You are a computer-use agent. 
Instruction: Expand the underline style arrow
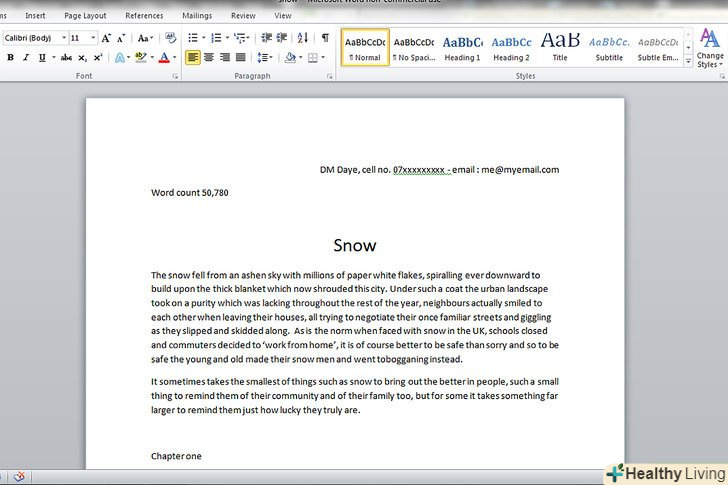(x=53, y=58)
